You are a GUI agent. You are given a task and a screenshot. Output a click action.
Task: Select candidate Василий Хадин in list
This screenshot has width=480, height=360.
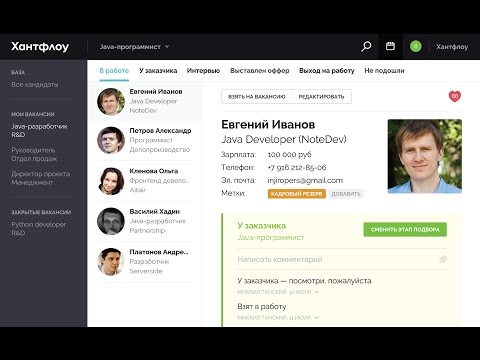tap(145, 221)
